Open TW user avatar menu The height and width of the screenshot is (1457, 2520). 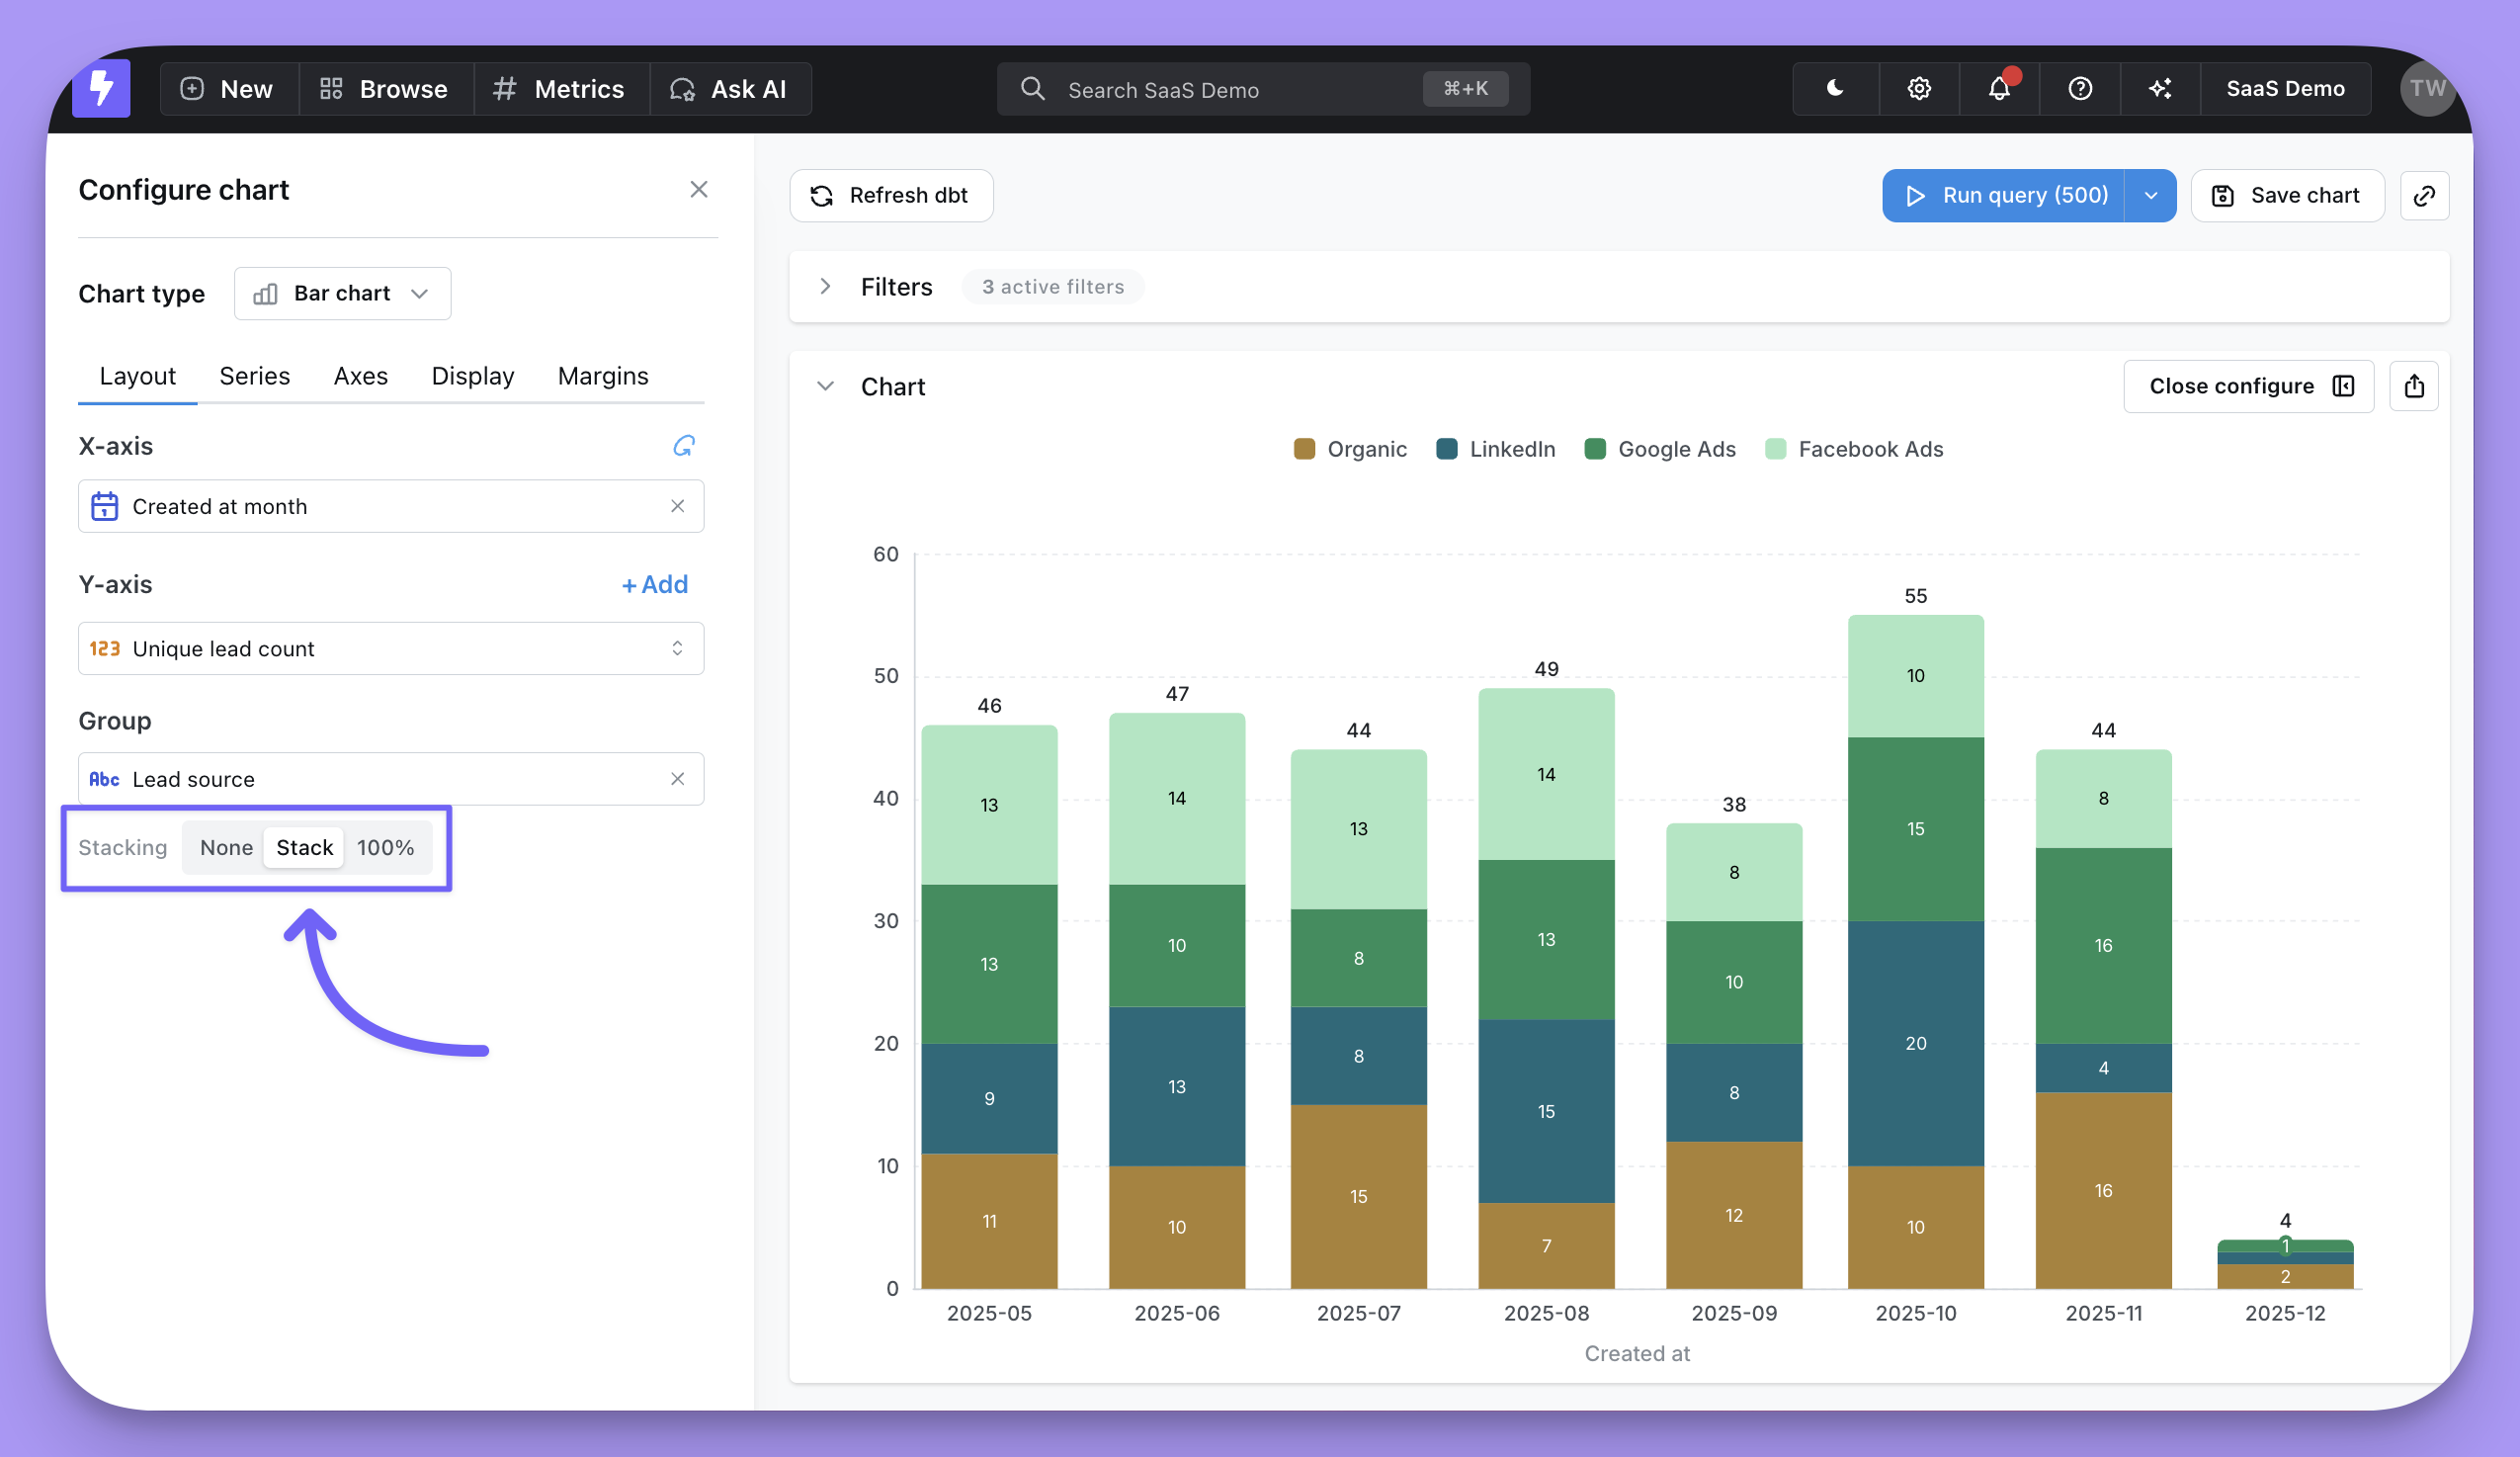pyautogui.click(x=2427, y=89)
